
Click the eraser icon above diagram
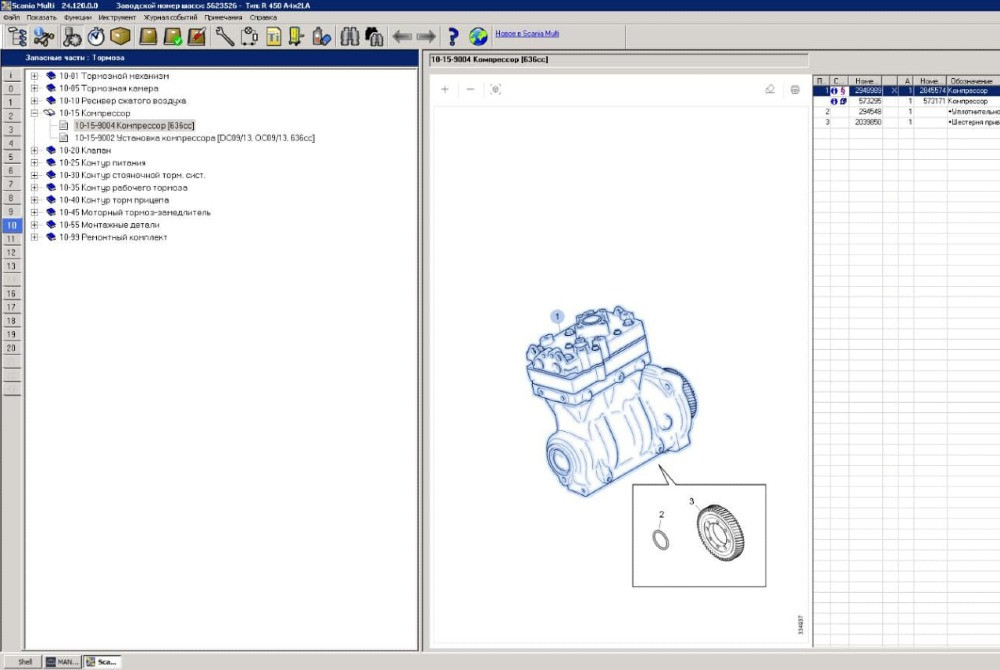point(769,89)
